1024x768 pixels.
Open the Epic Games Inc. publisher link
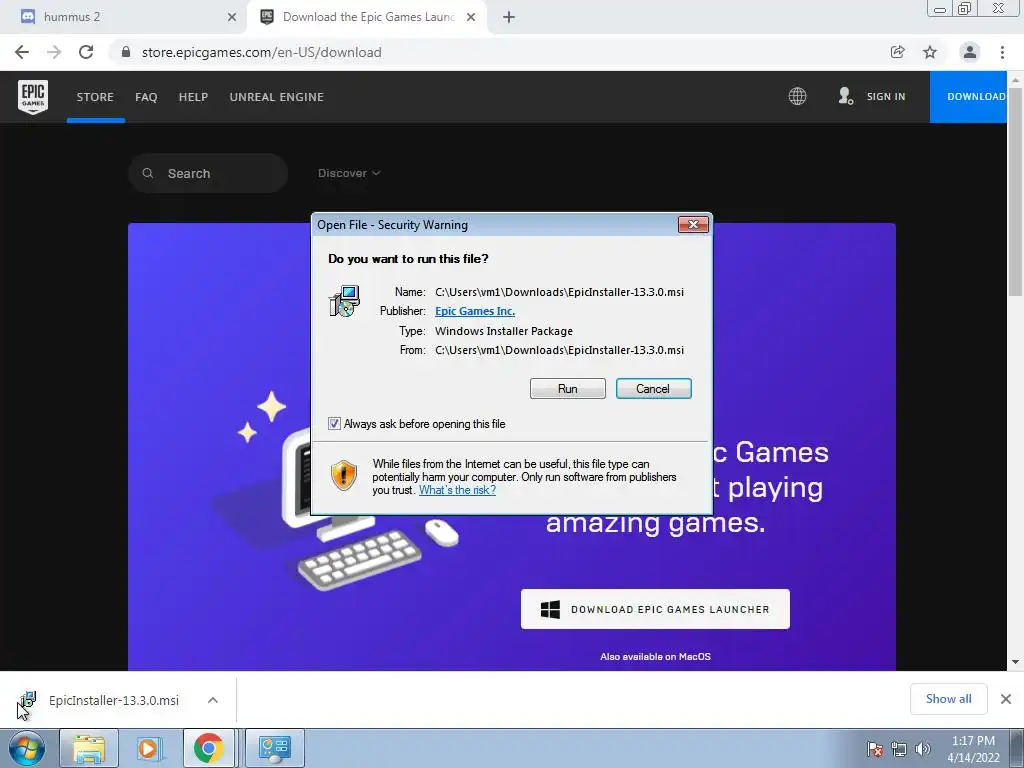click(x=475, y=311)
